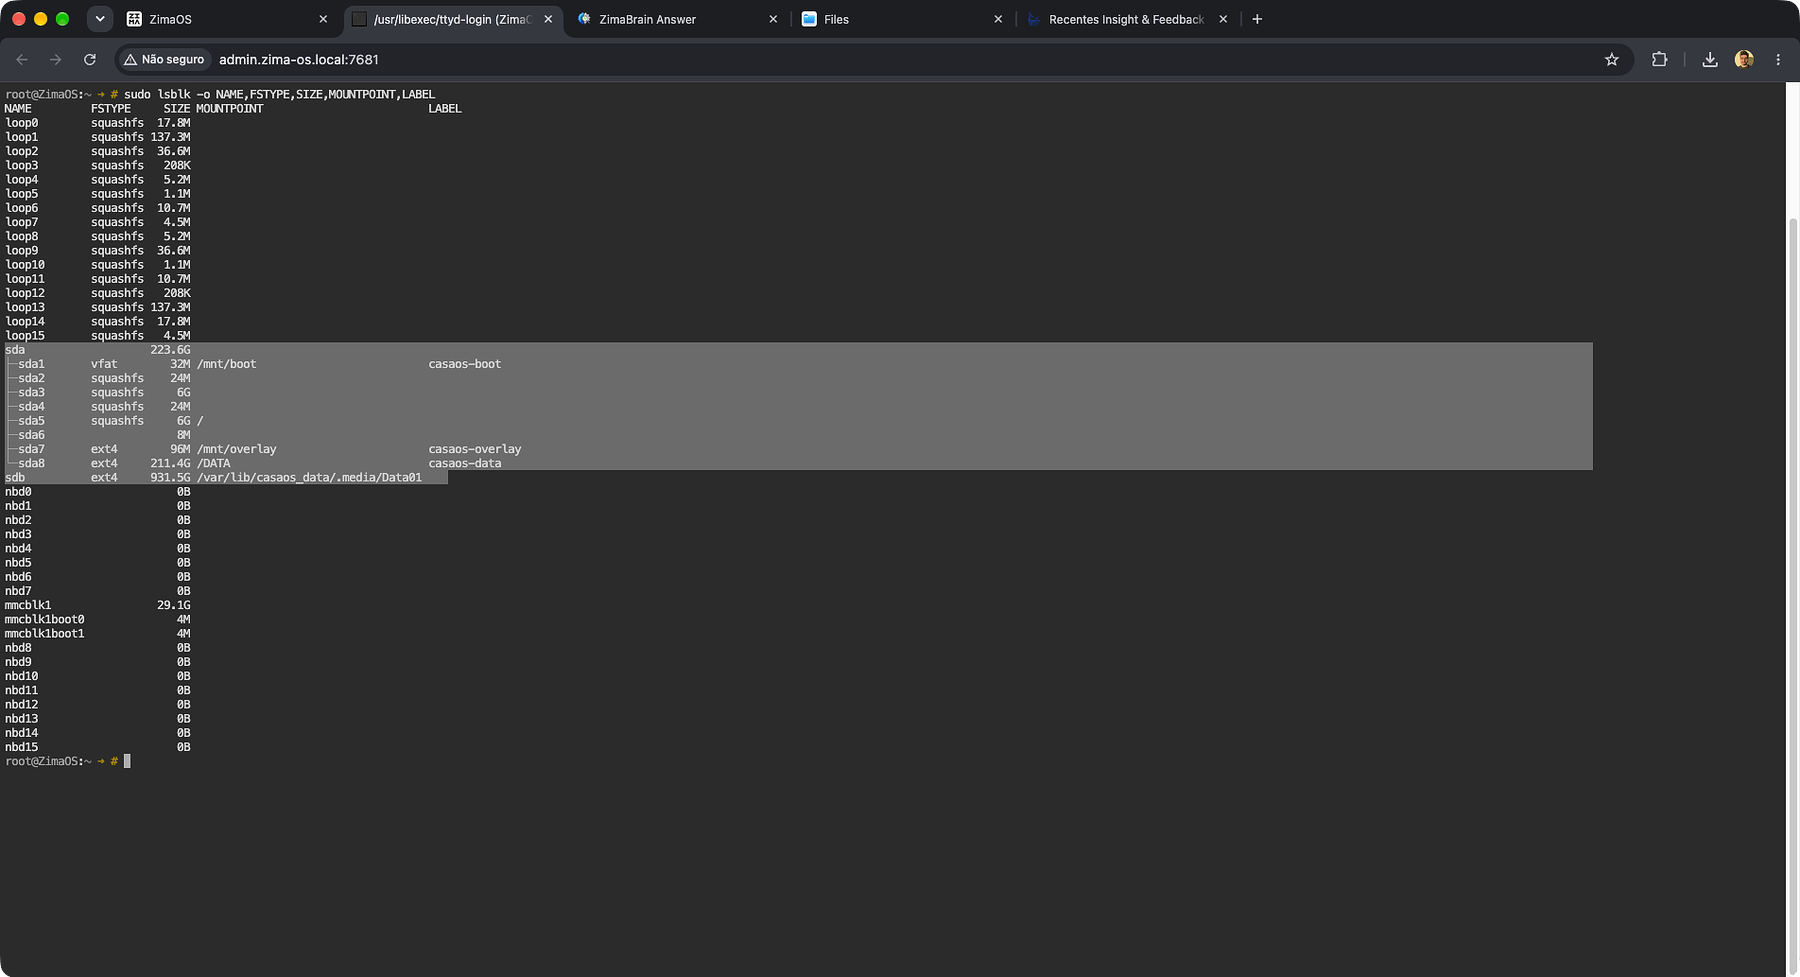Go forward to next page
1800x977 pixels.
tap(56, 60)
